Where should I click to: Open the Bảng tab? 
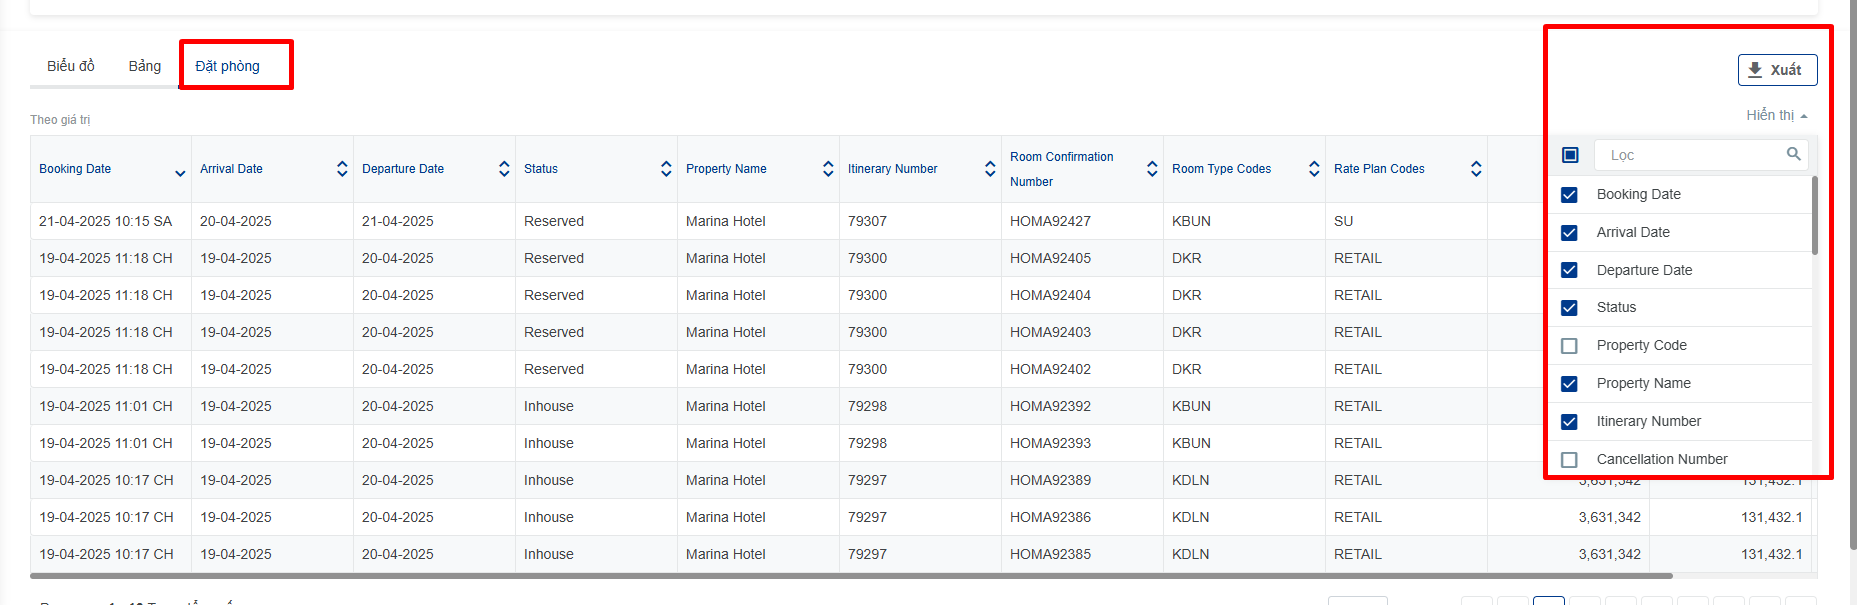point(144,66)
